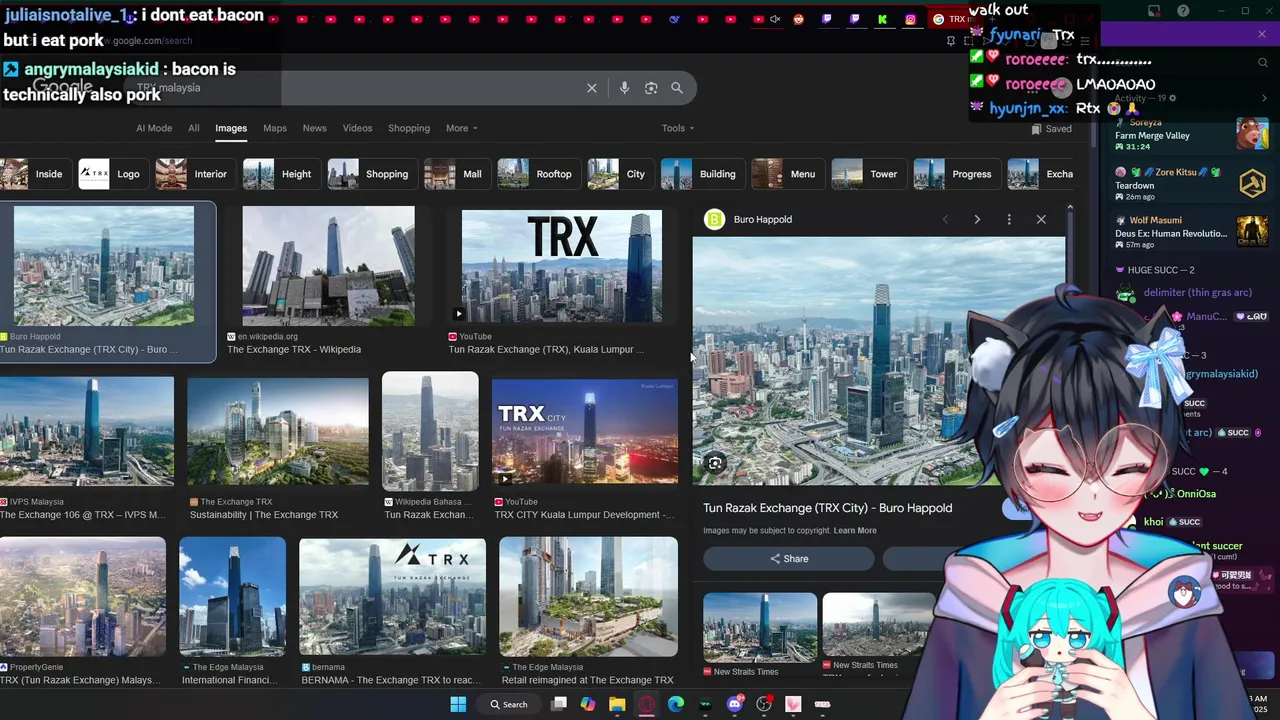The image size is (1280, 720).
Task: Open the Instagram browser tab
Action: (x=910, y=19)
